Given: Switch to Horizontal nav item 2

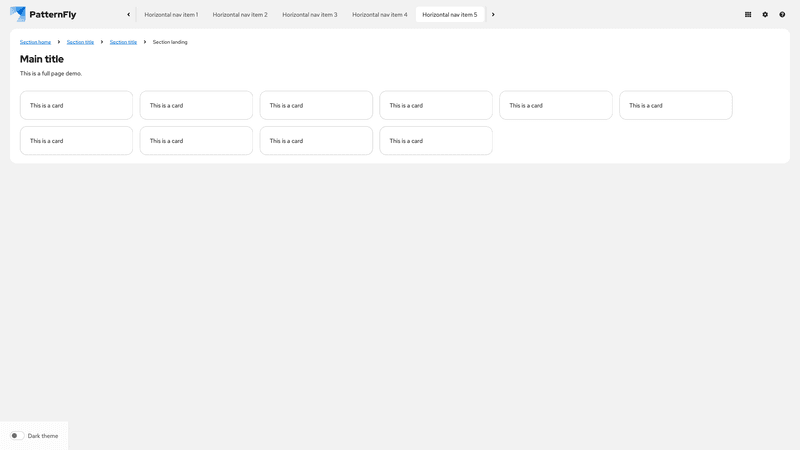Looking at the screenshot, I should [x=240, y=15].
